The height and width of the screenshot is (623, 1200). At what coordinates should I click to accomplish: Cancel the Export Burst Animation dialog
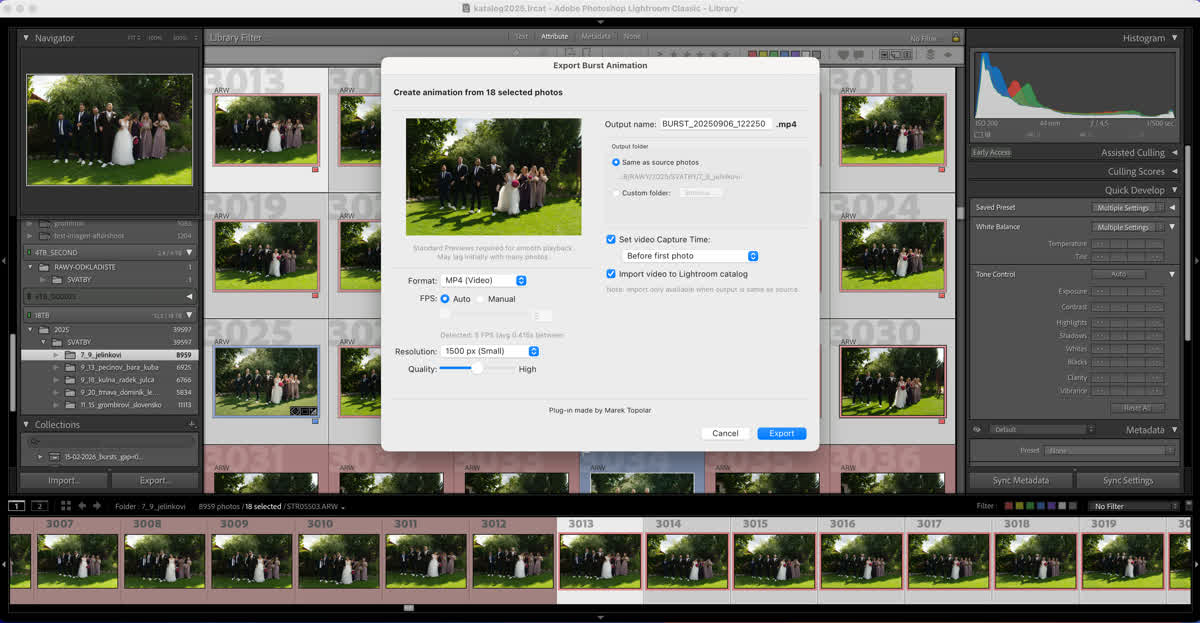[725, 433]
